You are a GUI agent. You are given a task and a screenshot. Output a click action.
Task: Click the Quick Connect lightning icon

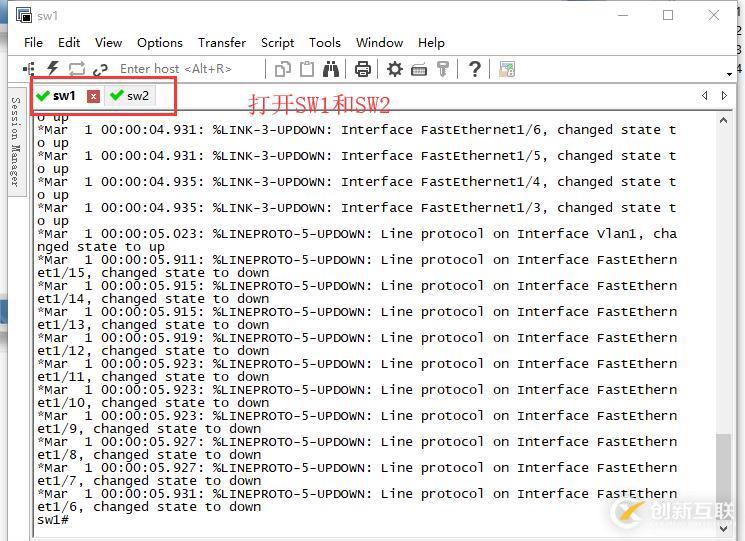(x=52, y=69)
